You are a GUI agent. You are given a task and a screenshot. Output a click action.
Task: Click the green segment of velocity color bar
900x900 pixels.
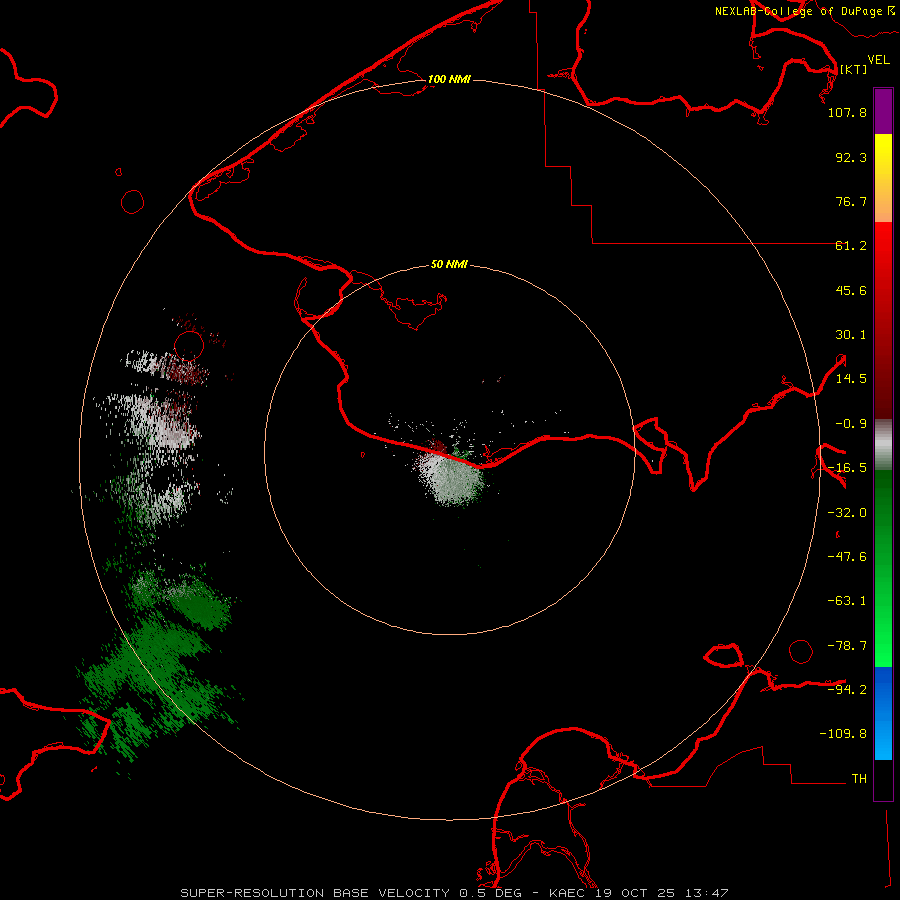pos(883,568)
